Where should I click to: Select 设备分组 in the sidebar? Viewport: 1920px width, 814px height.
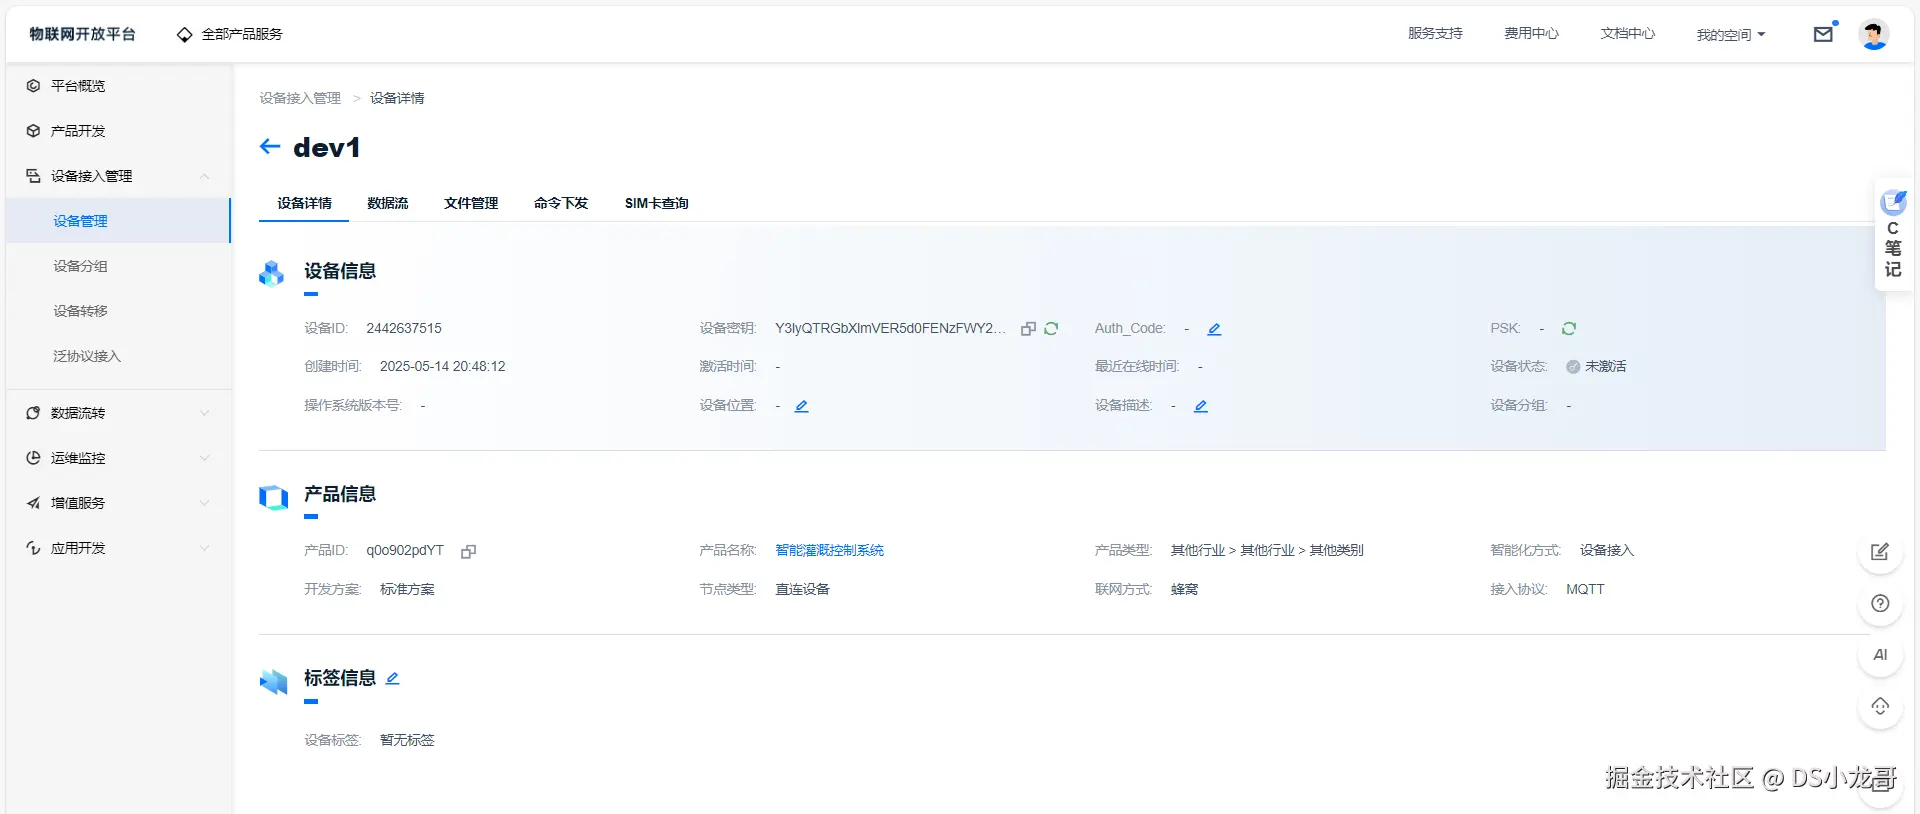pos(118,266)
